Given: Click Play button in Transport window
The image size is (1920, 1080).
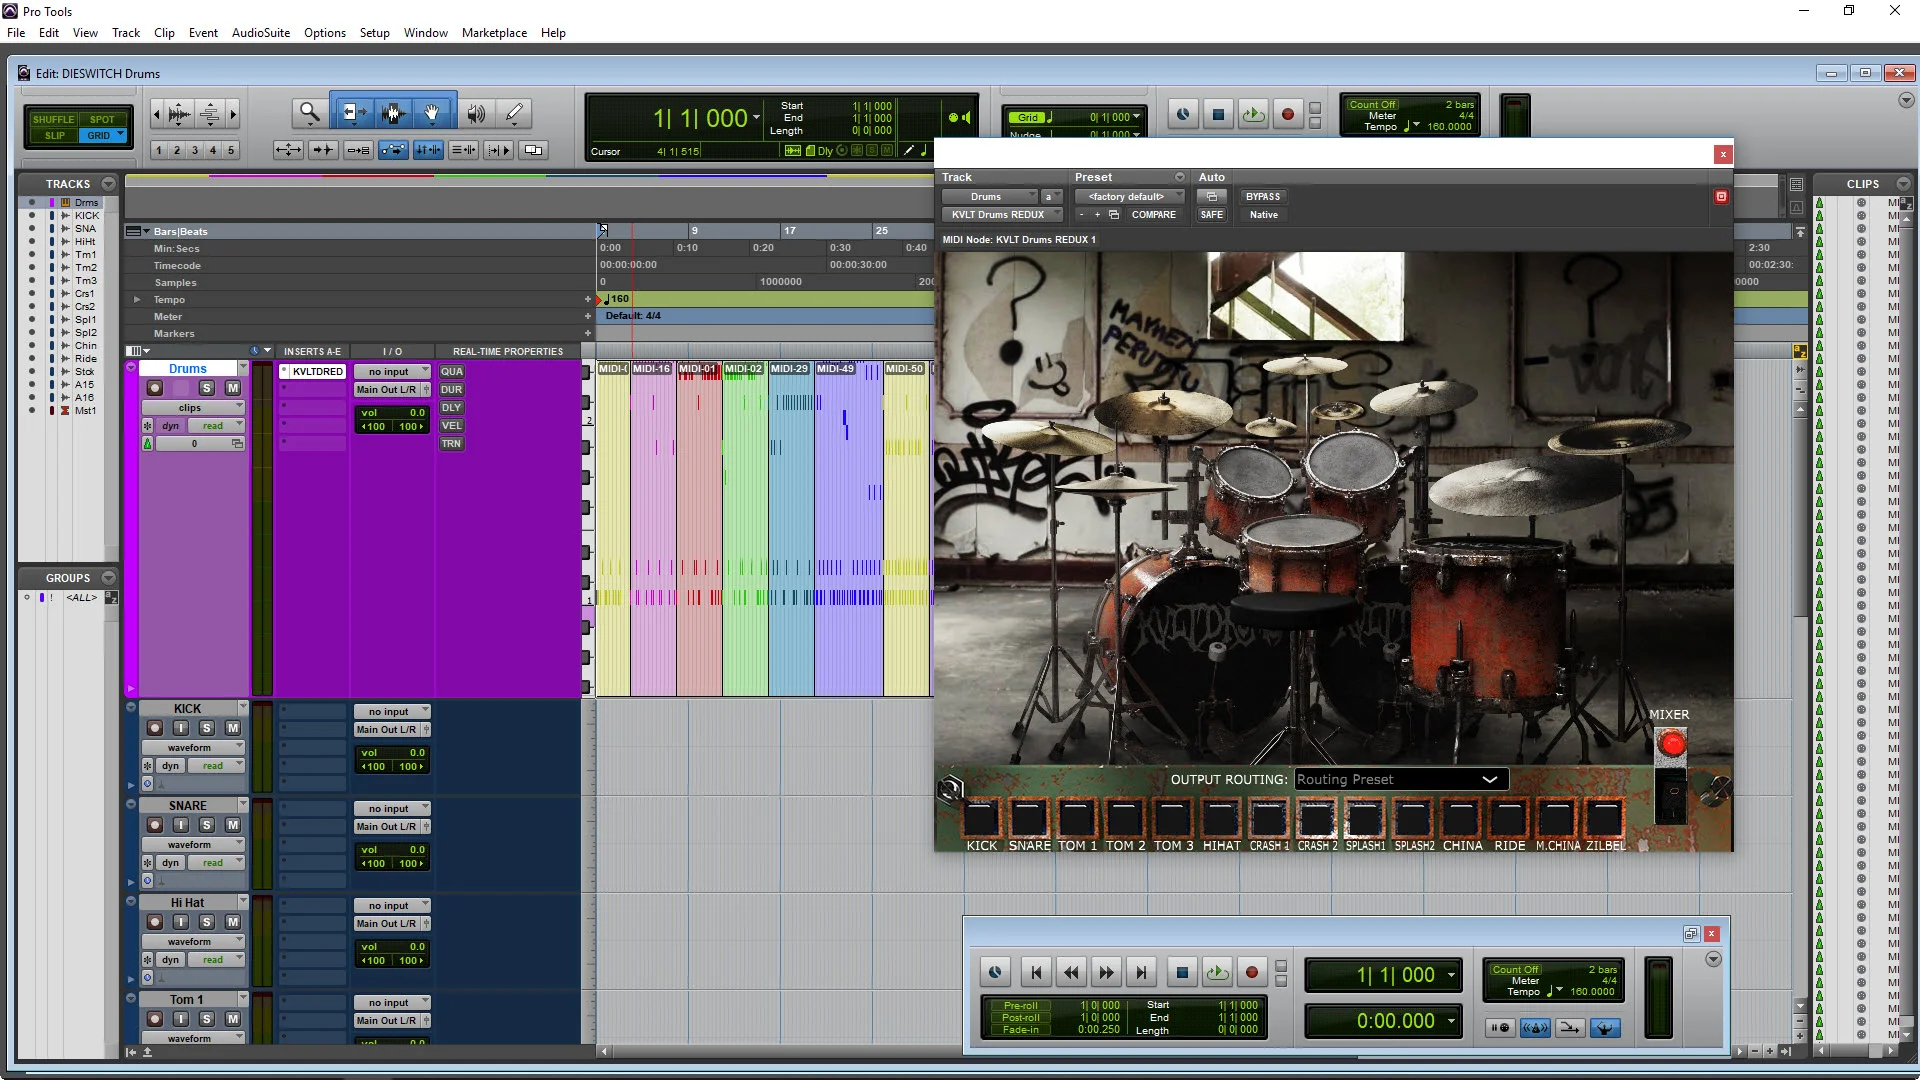Looking at the screenshot, I should click(x=1217, y=972).
